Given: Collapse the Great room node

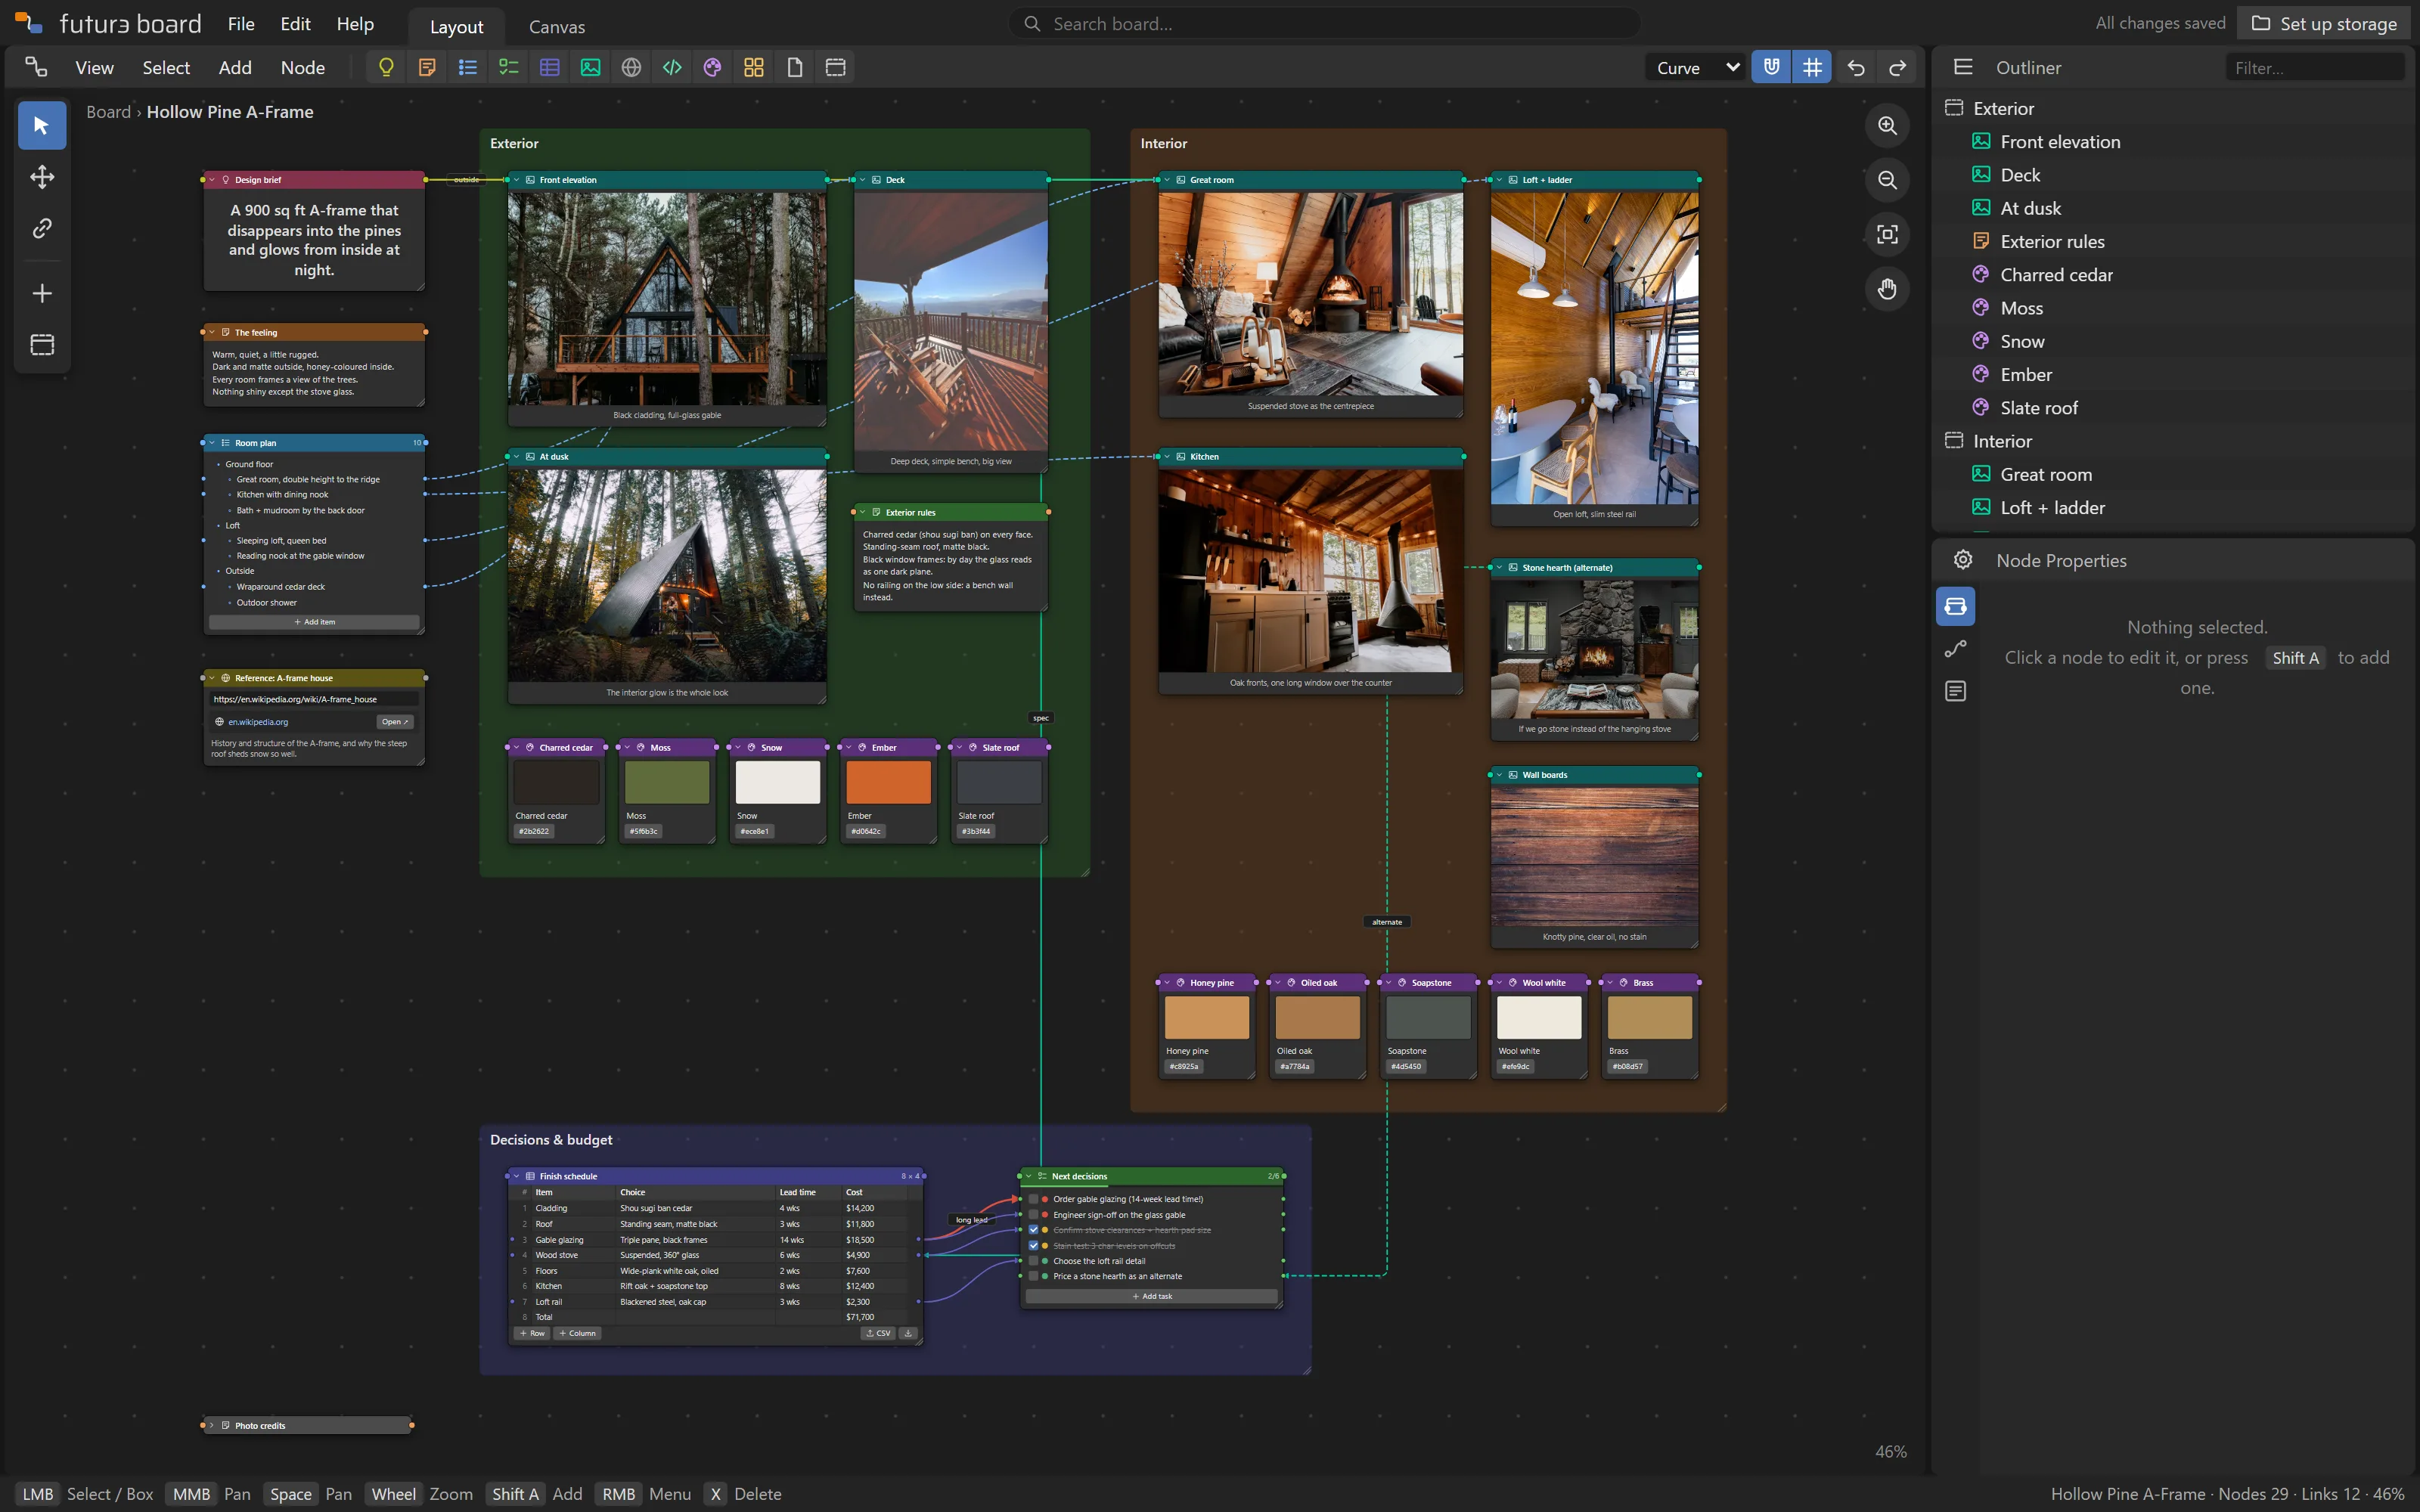Looking at the screenshot, I should pos(1167,180).
